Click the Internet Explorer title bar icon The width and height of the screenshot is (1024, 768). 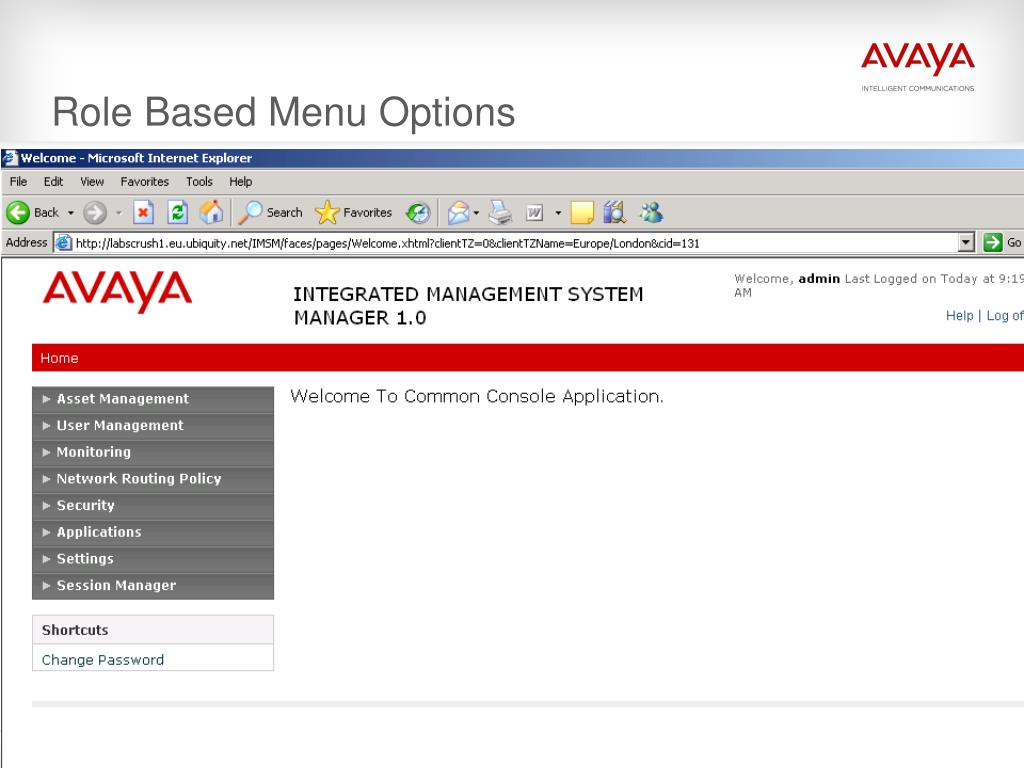(10, 158)
